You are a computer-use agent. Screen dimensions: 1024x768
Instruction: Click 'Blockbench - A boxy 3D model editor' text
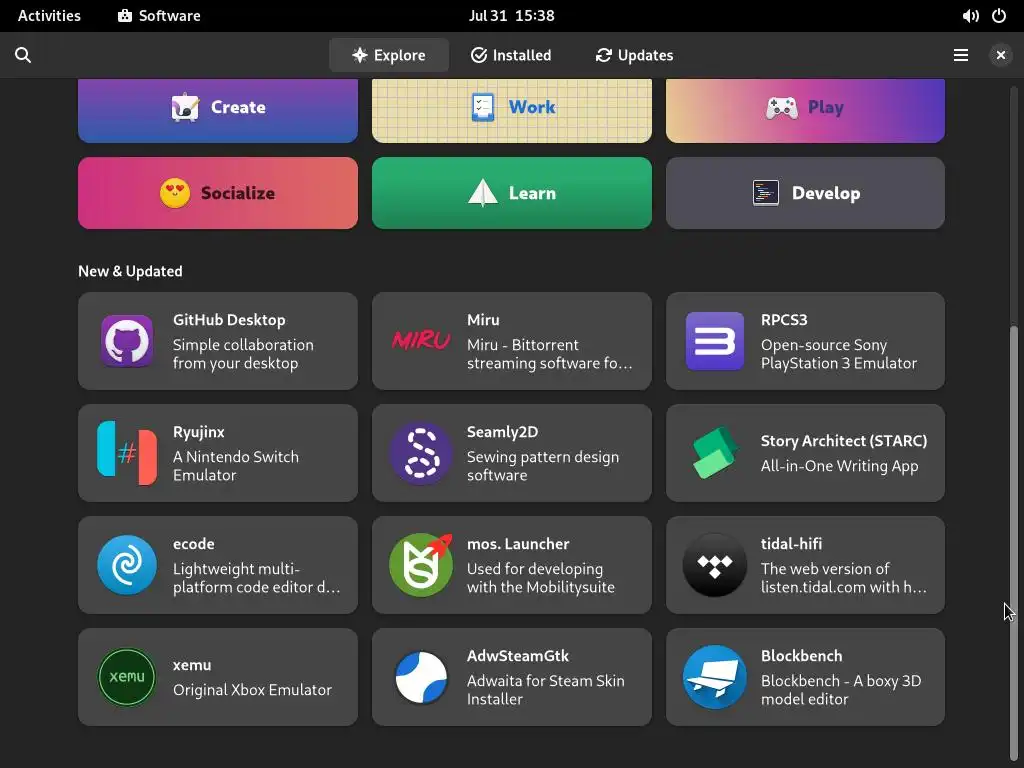pos(840,690)
